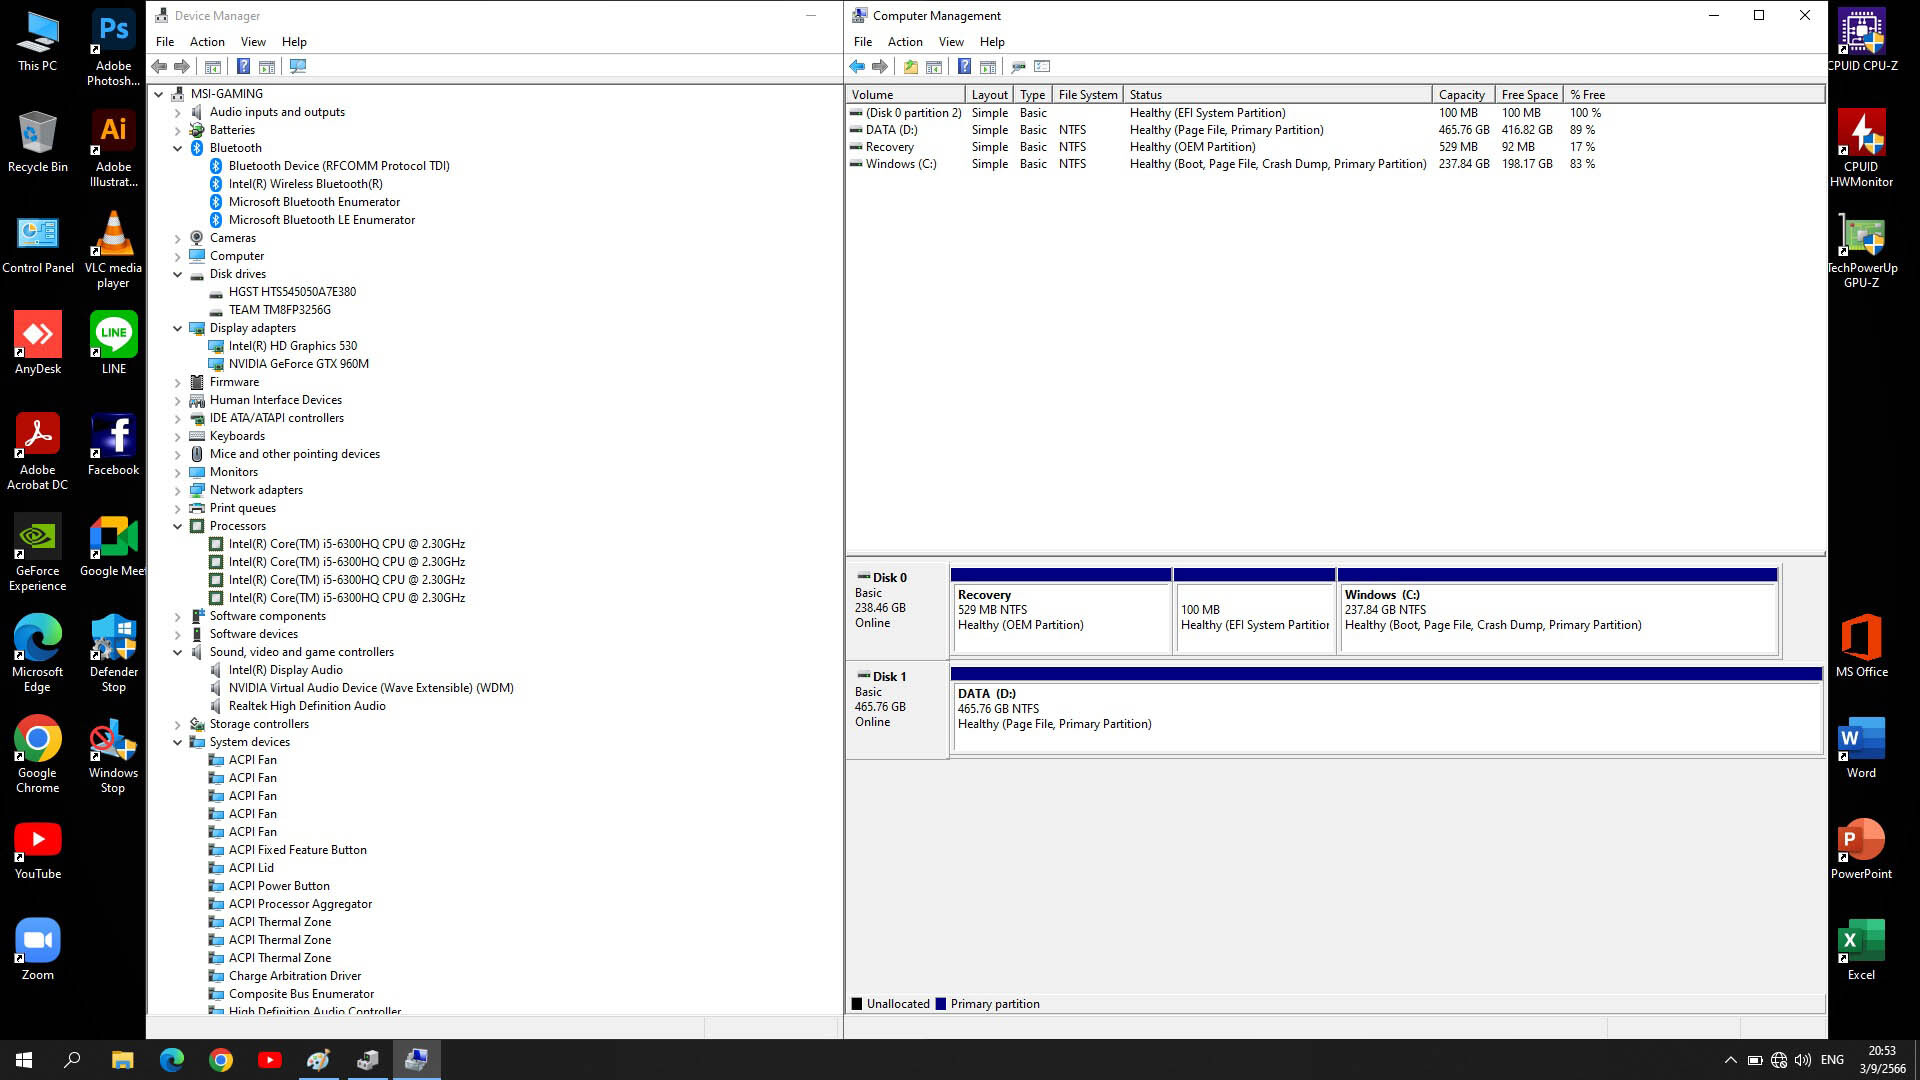Click Help icon in Device Manager toolbar
Viewport: 1920px width, 1080px height.
[x=243, y=67]
